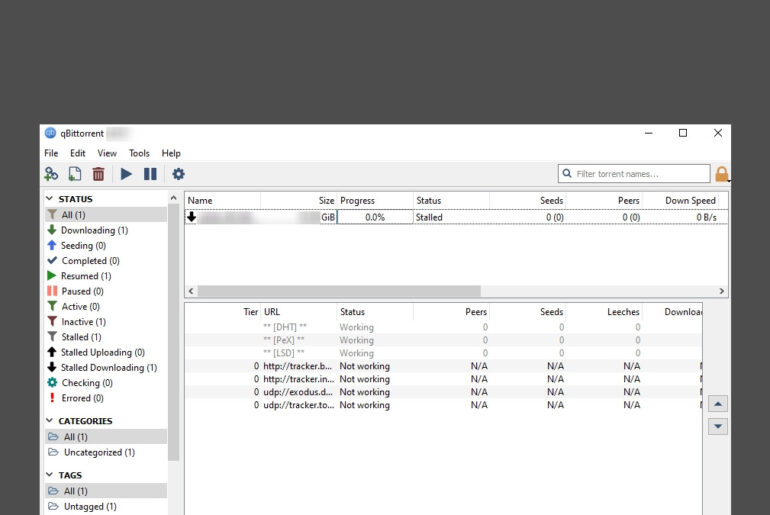Select the http://tracker.in... tracker row

click(443, 379)
